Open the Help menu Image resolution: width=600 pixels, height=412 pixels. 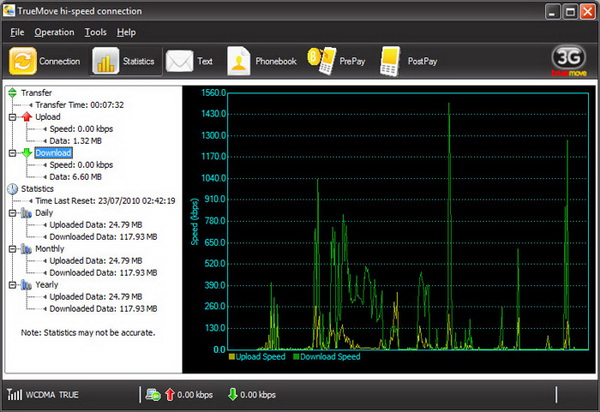pyautogui.click(x=126, y=32)
